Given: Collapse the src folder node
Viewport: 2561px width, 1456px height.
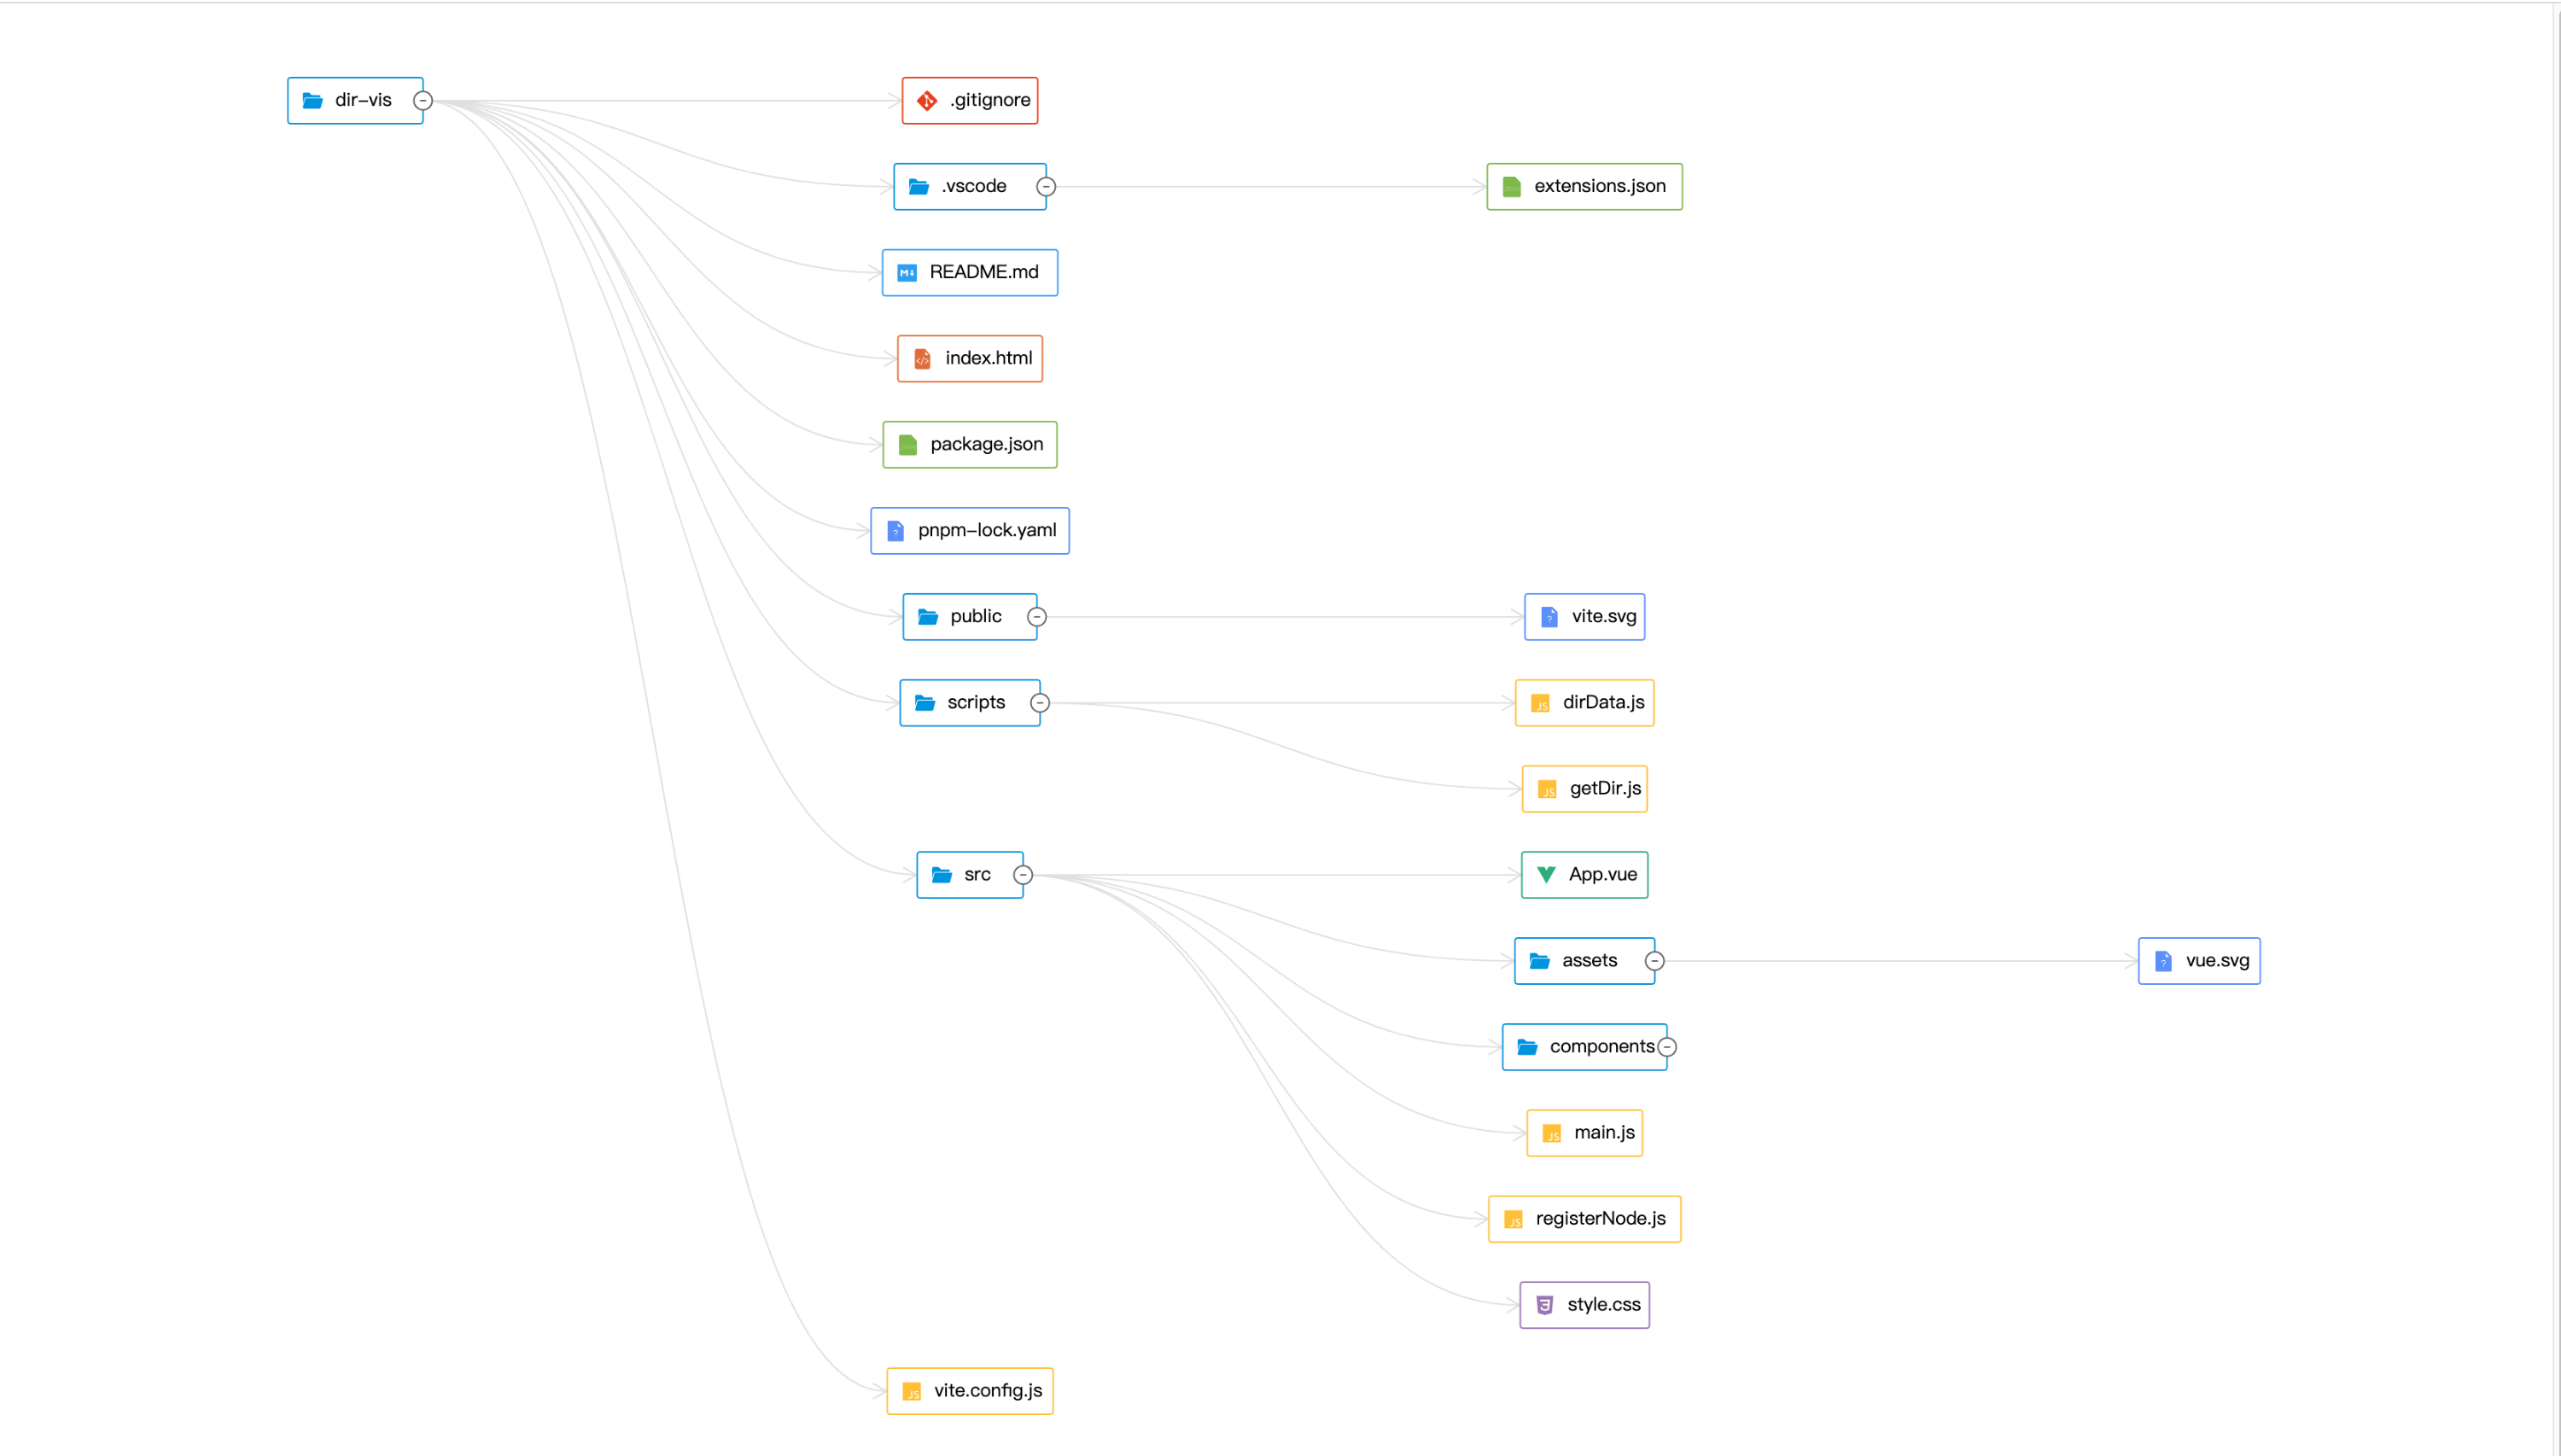Looking at the screenshot, I should (1023, 875).
